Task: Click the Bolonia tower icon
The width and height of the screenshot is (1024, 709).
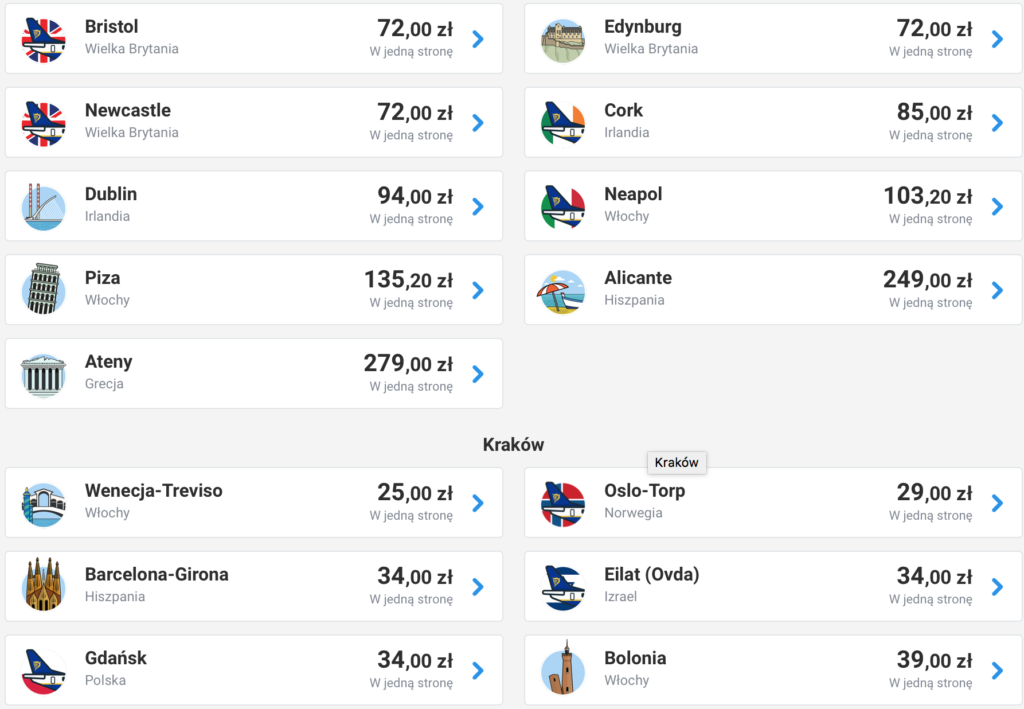Action: tap(563, 670)
